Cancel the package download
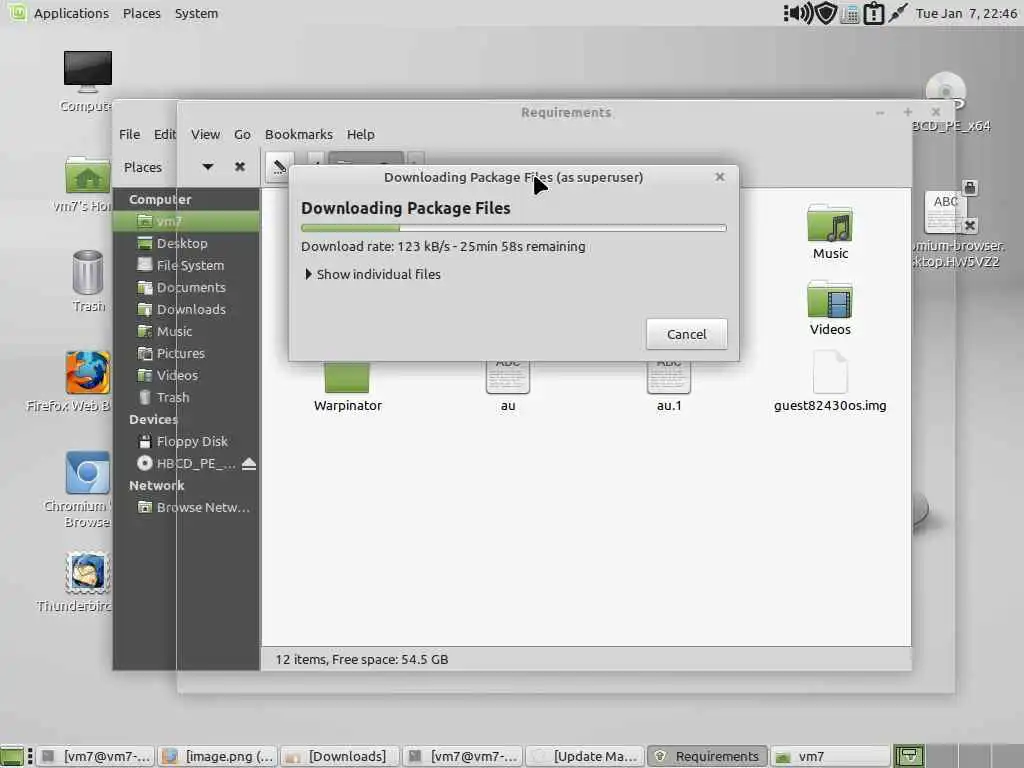Screen dimensions: 1024x768 [686, 334]
